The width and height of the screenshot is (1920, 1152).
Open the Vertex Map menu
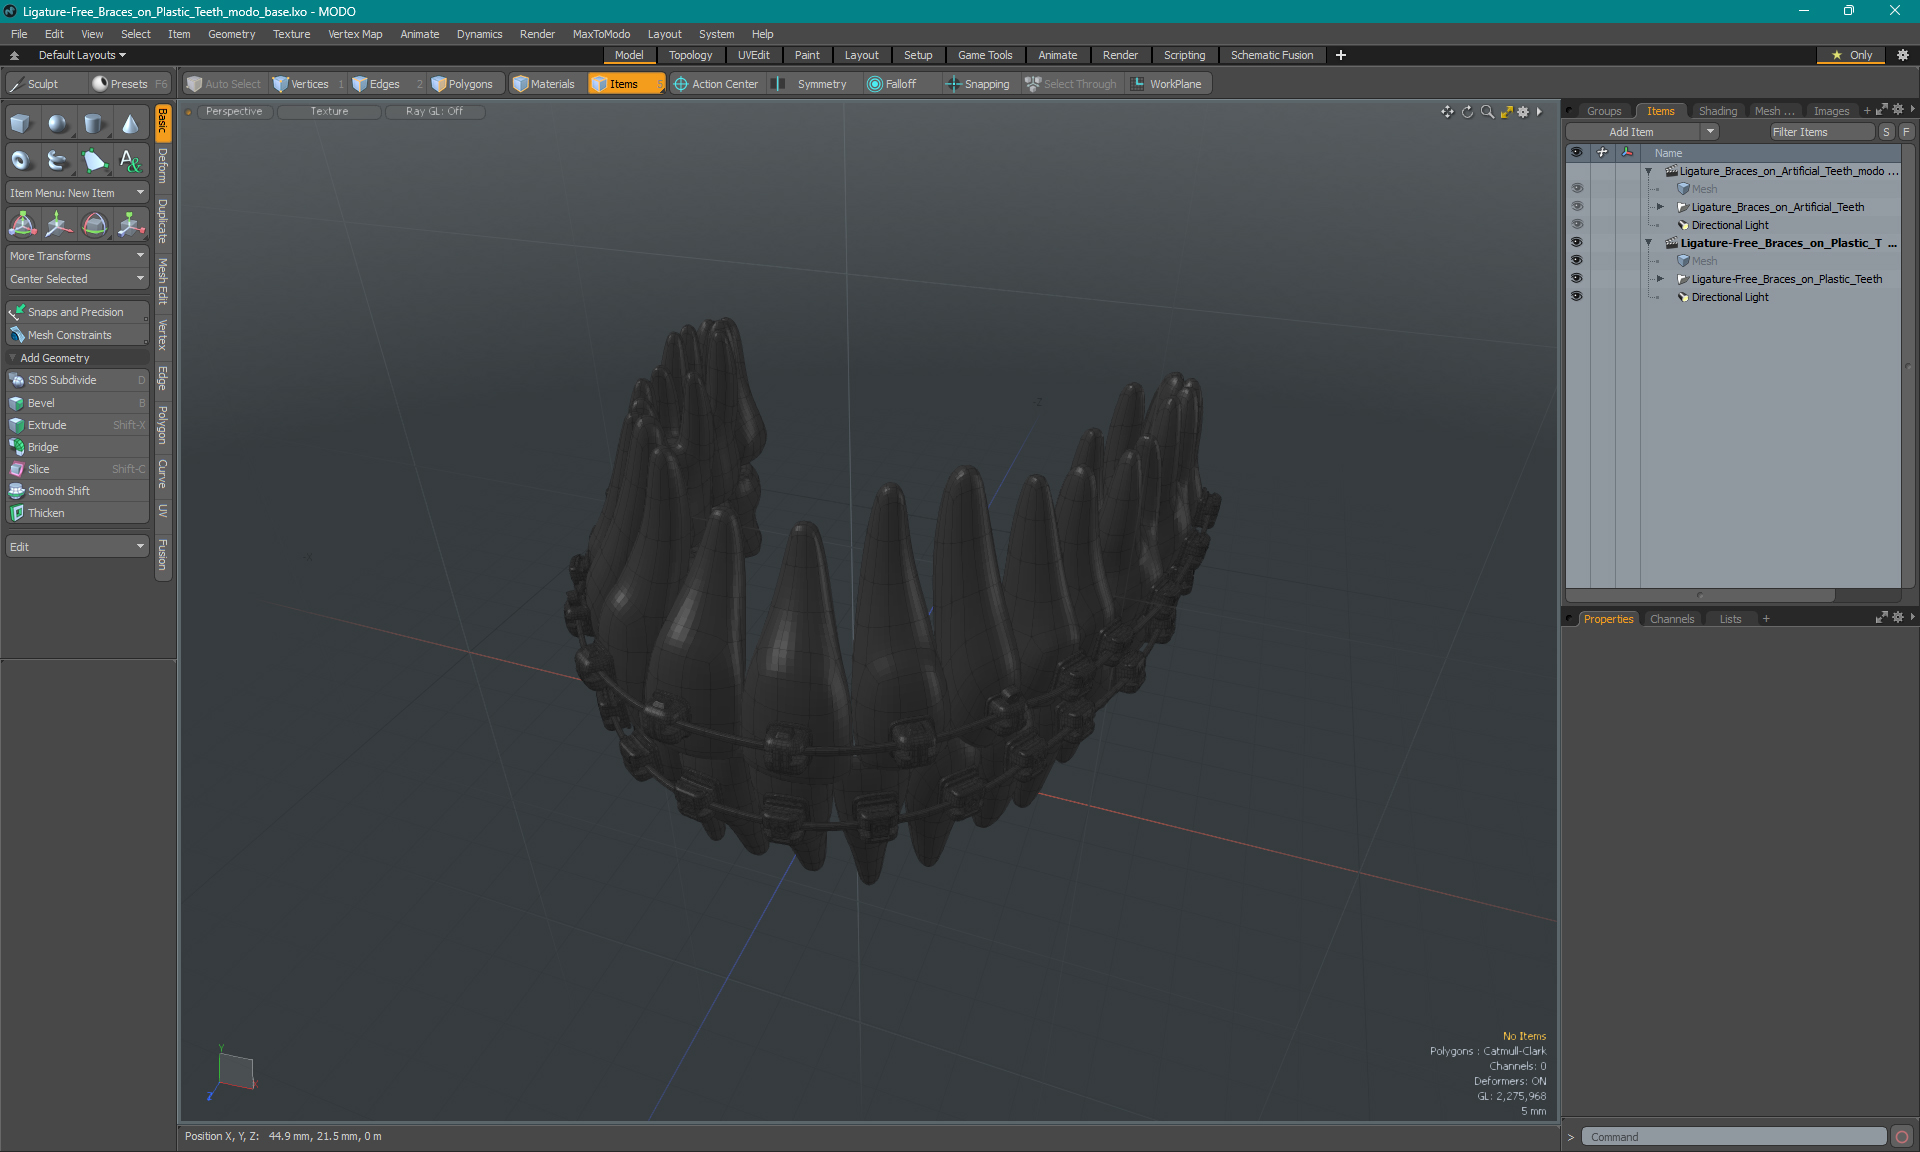(355, 34)
